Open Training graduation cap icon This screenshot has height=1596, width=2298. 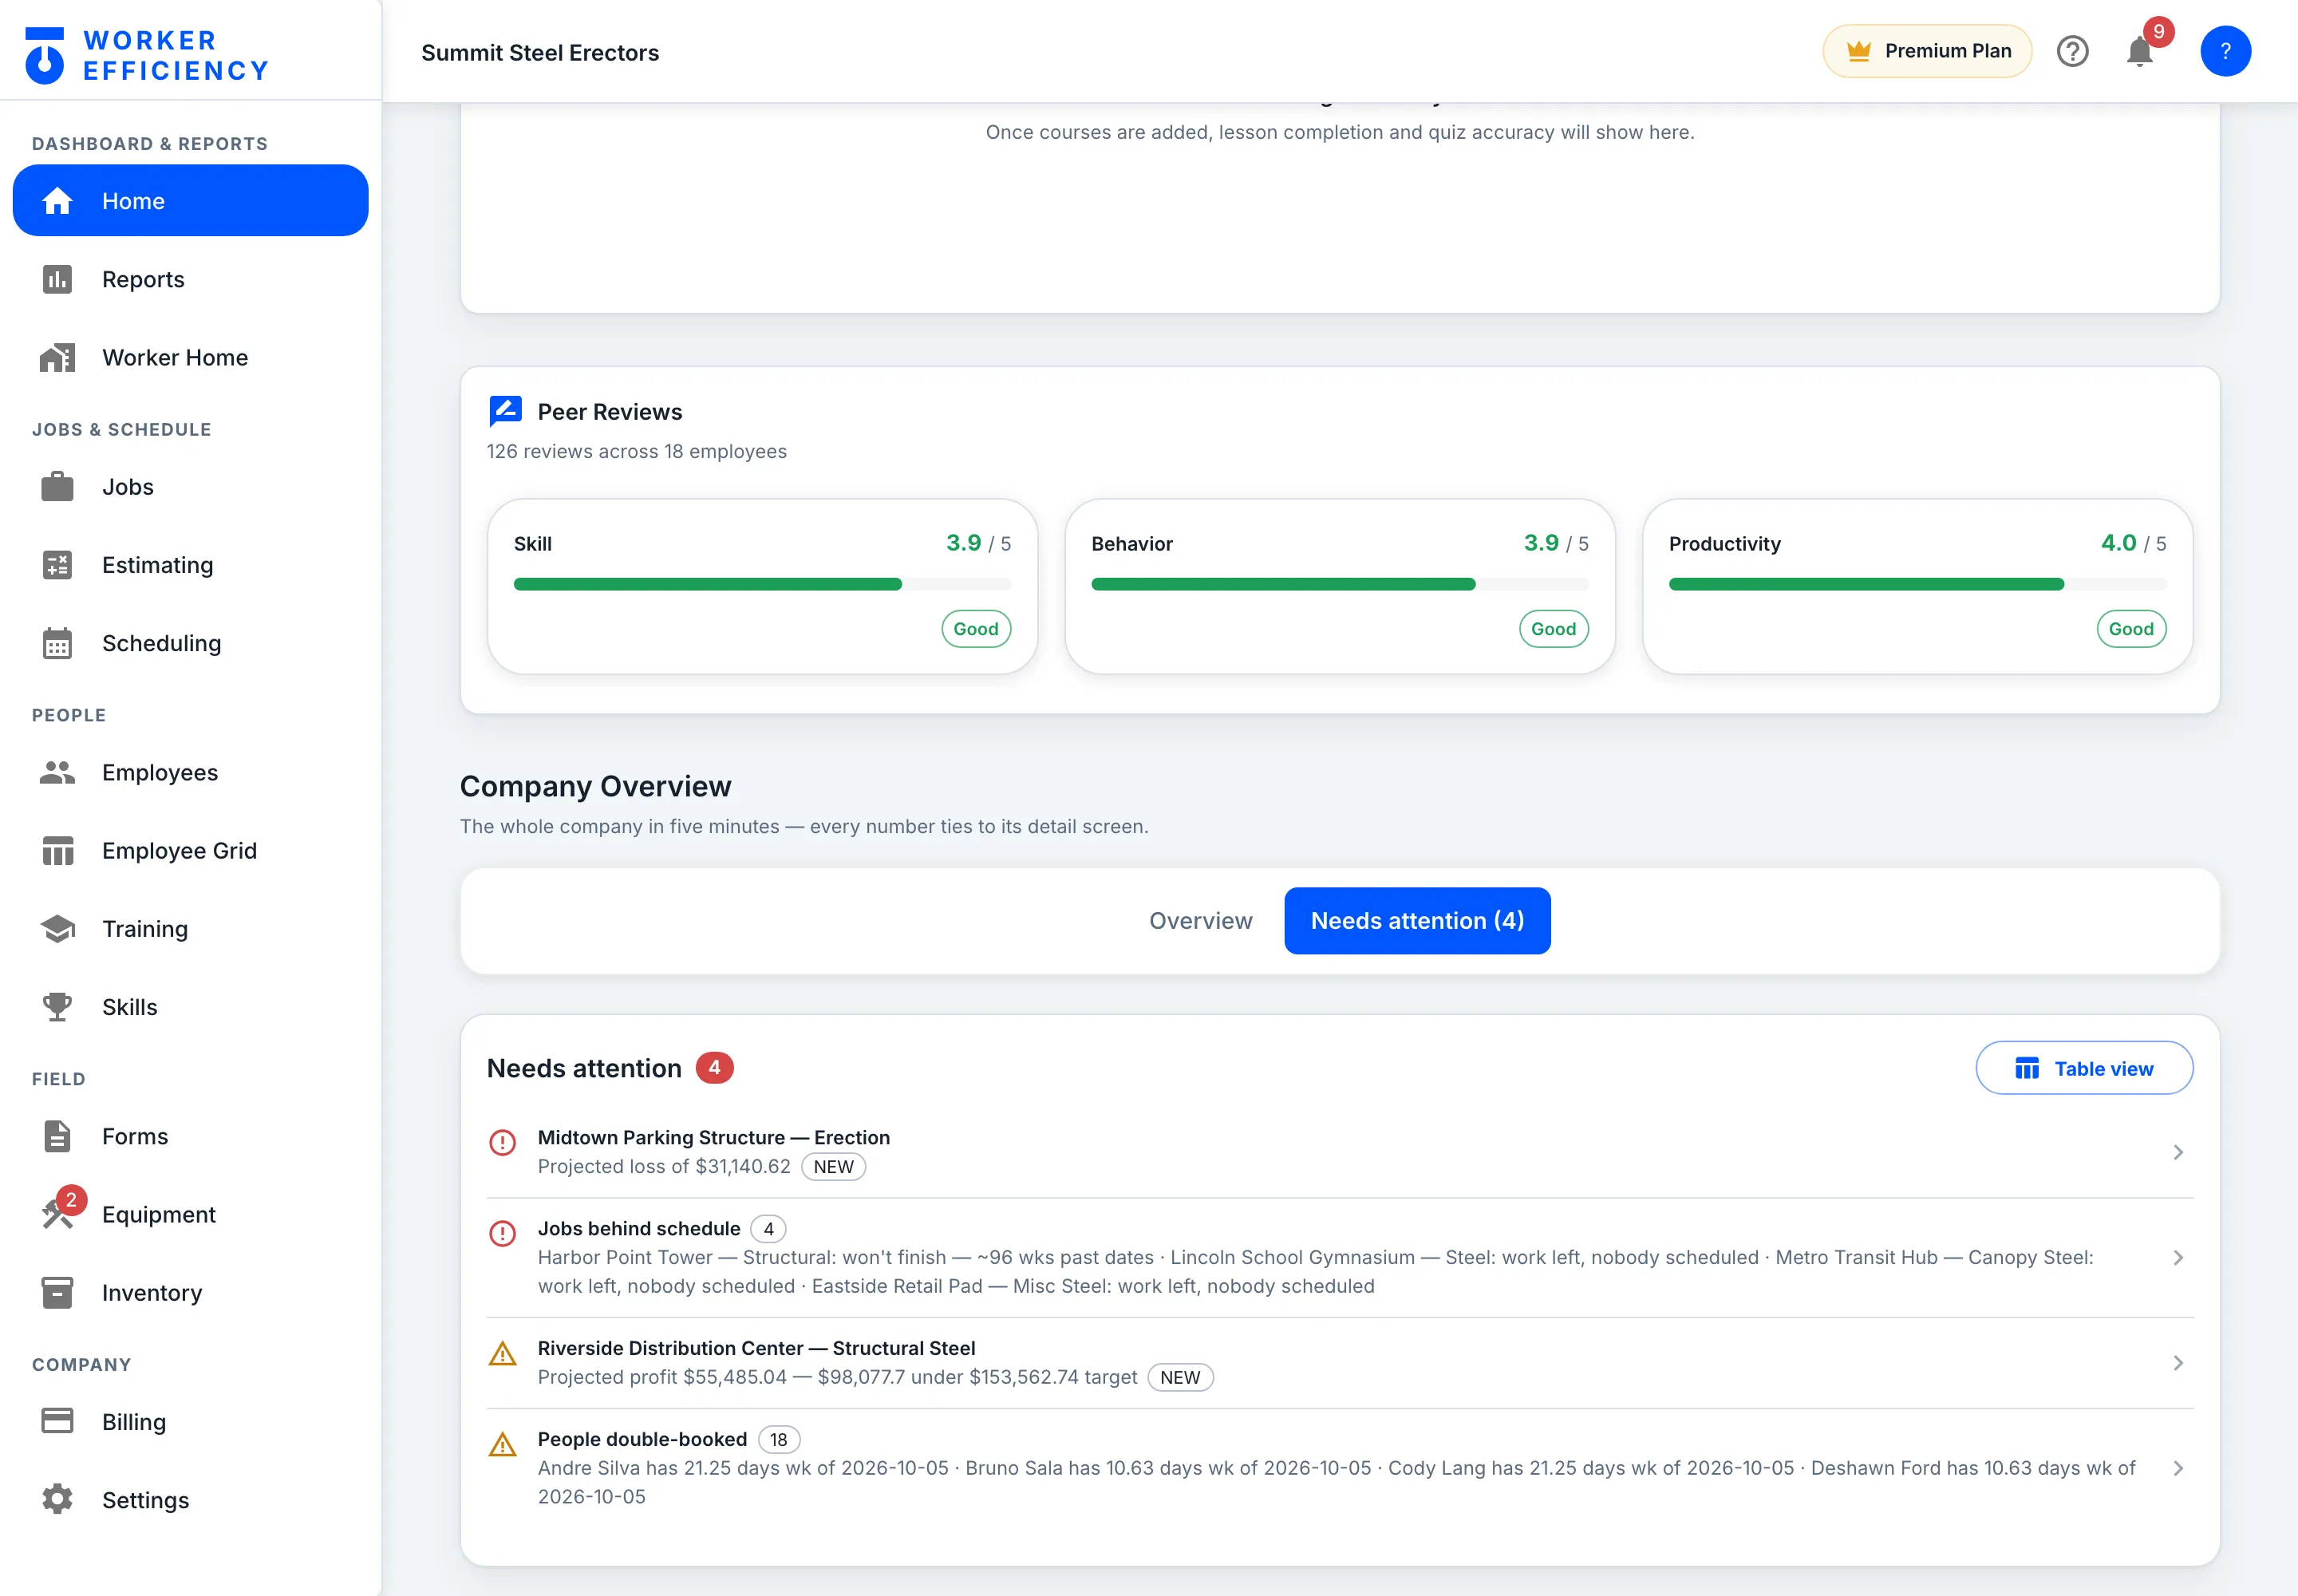57,929
